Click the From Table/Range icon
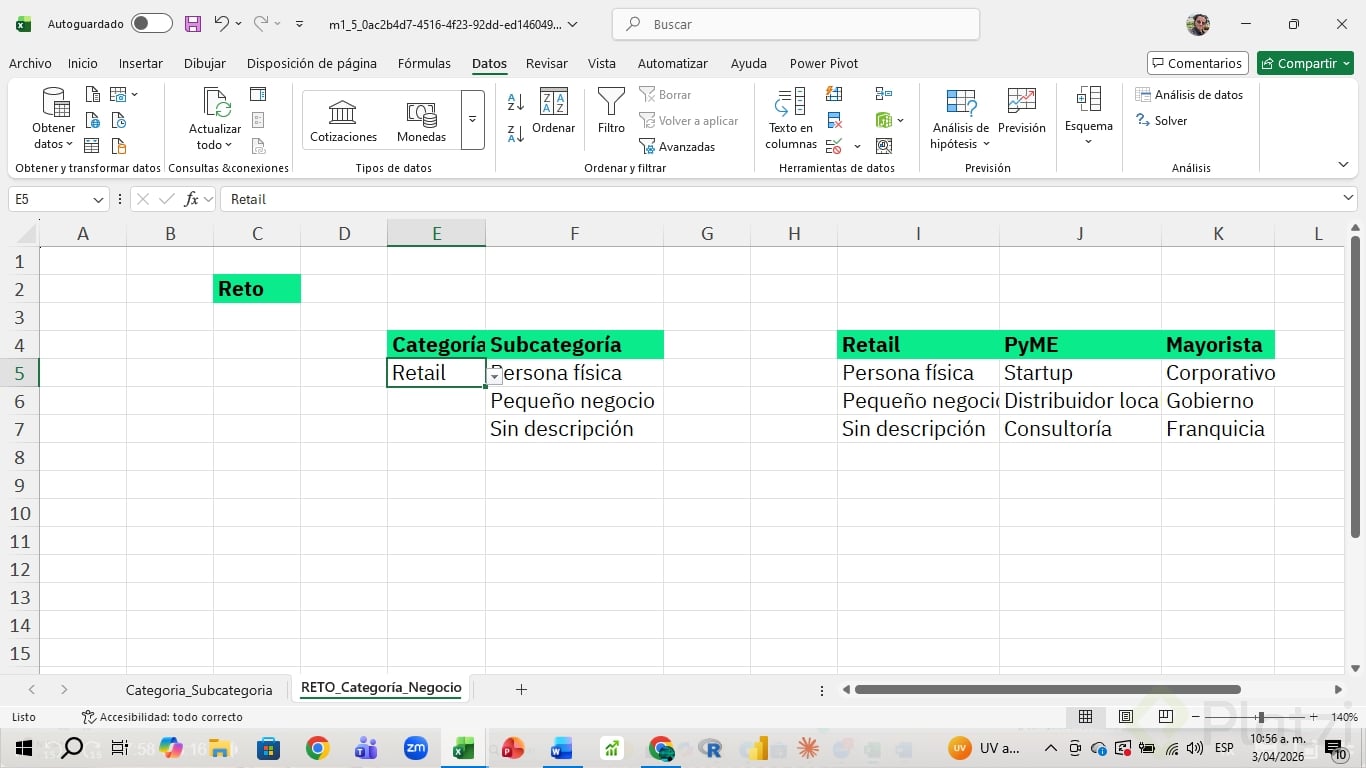The height and width of the screenshot is (768, 1366). pos(92,147)
